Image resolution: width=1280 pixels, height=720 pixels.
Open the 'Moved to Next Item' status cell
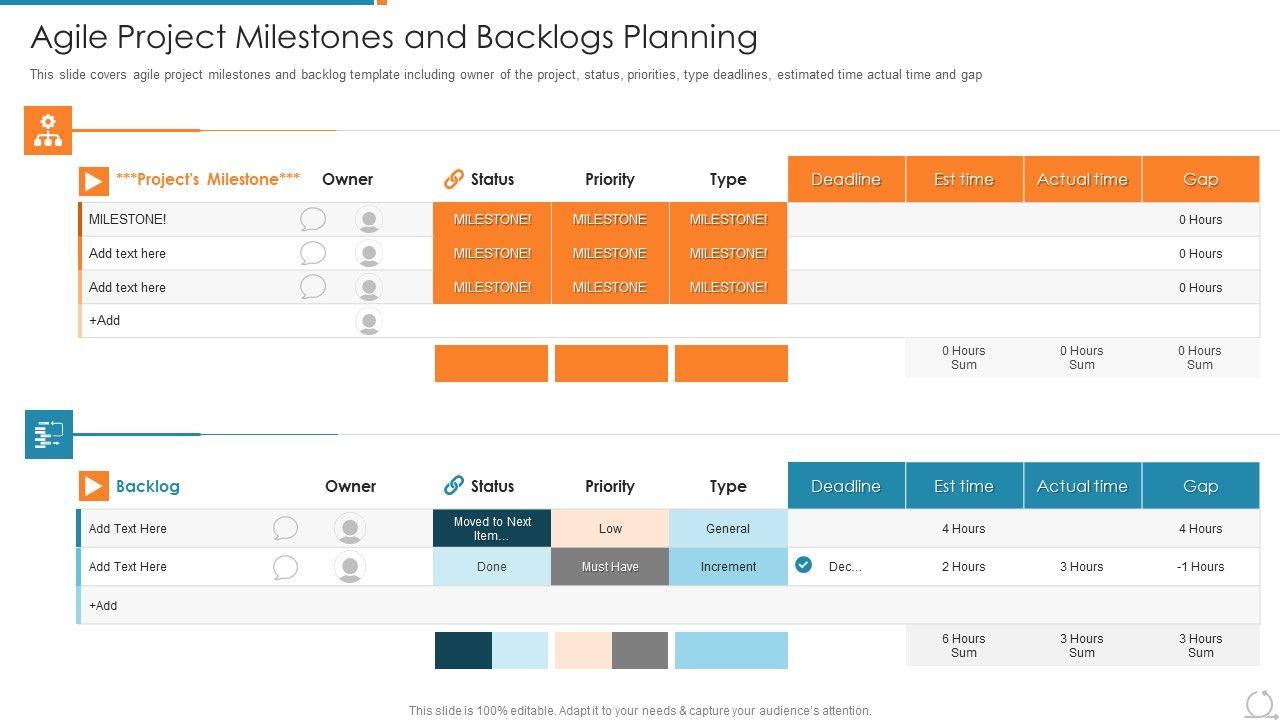(492, 529)
